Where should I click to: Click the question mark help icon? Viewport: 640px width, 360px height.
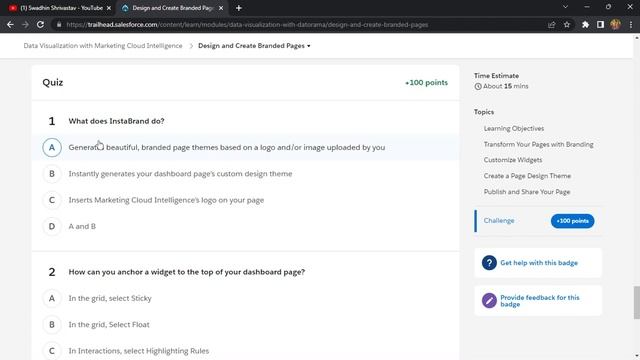tap(489, 262)
